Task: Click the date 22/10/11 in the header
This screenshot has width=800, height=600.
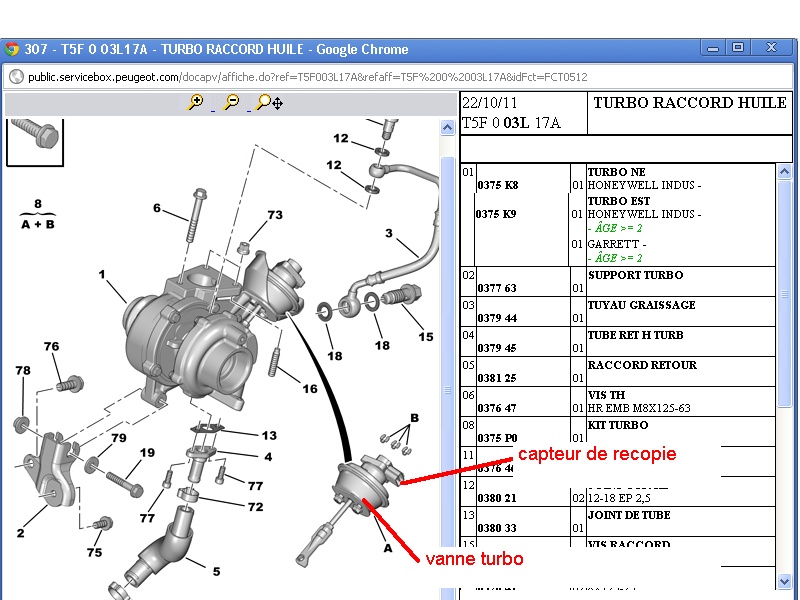Action: (490, 103)
